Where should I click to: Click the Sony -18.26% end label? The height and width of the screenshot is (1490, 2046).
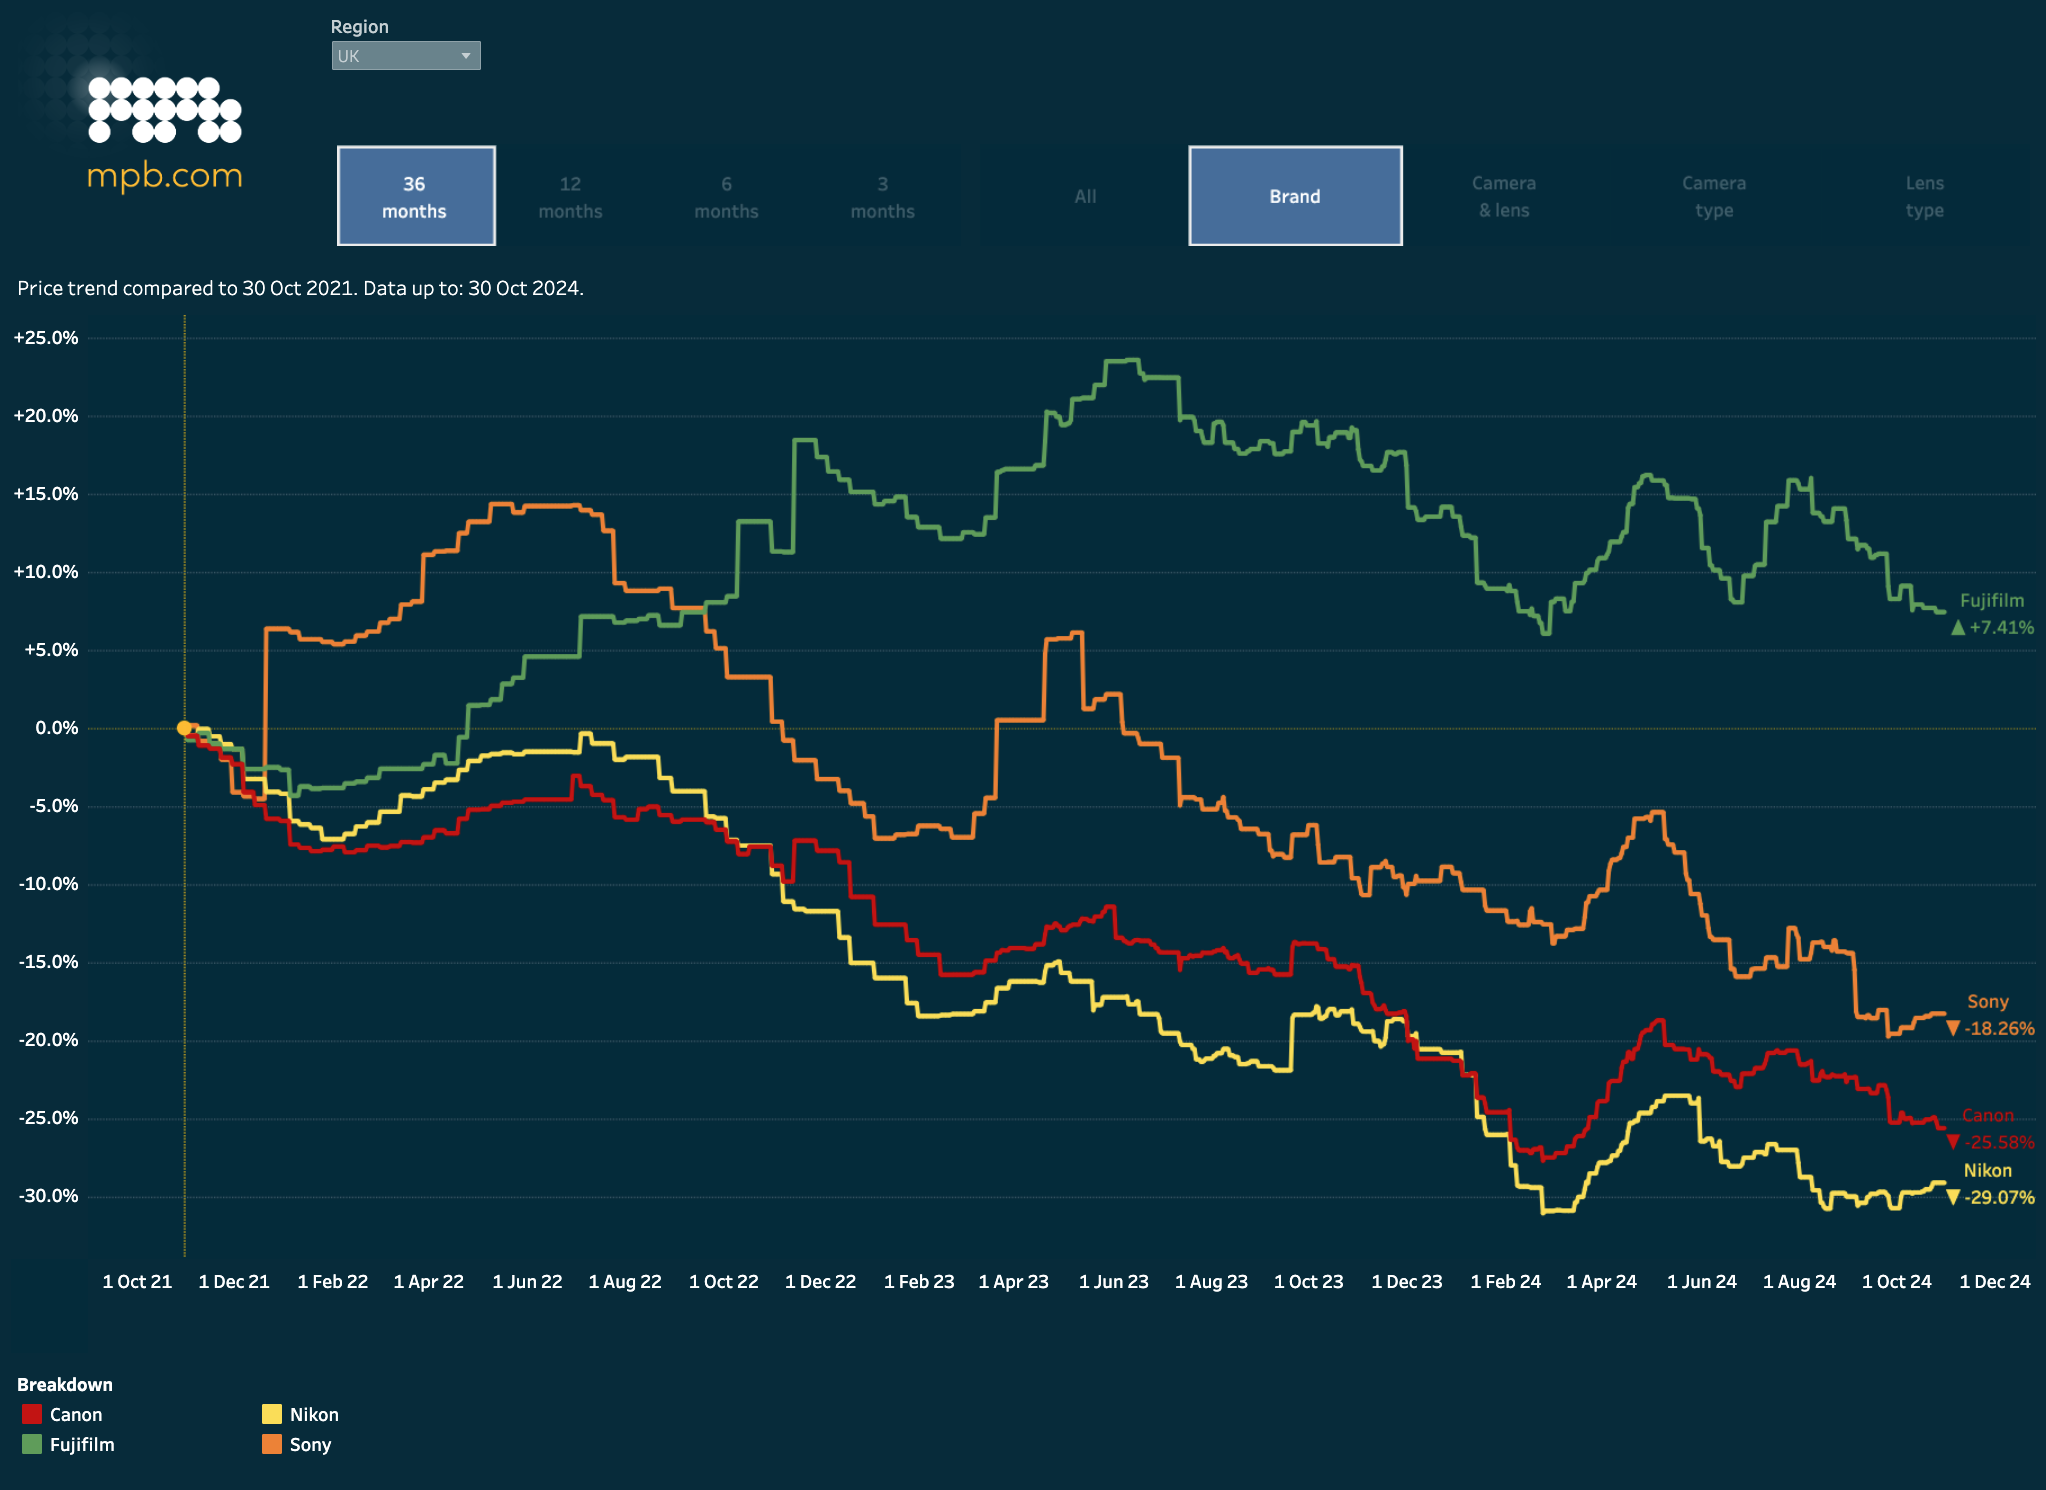click(x=1990, y=1015)
